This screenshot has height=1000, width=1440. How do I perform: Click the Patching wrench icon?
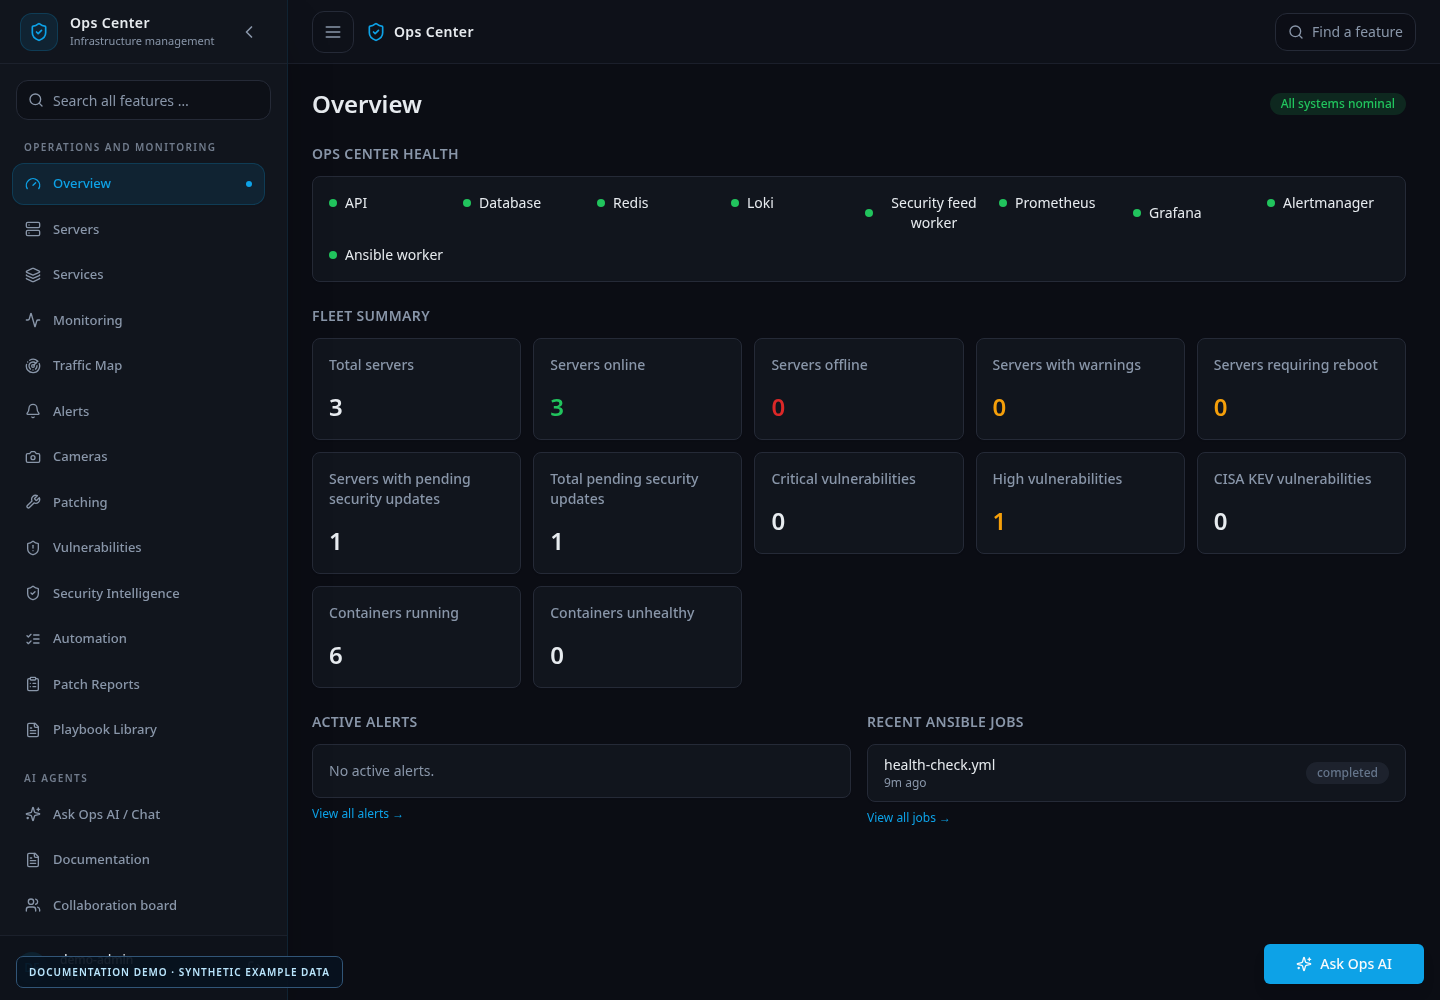tap(33, 502)
